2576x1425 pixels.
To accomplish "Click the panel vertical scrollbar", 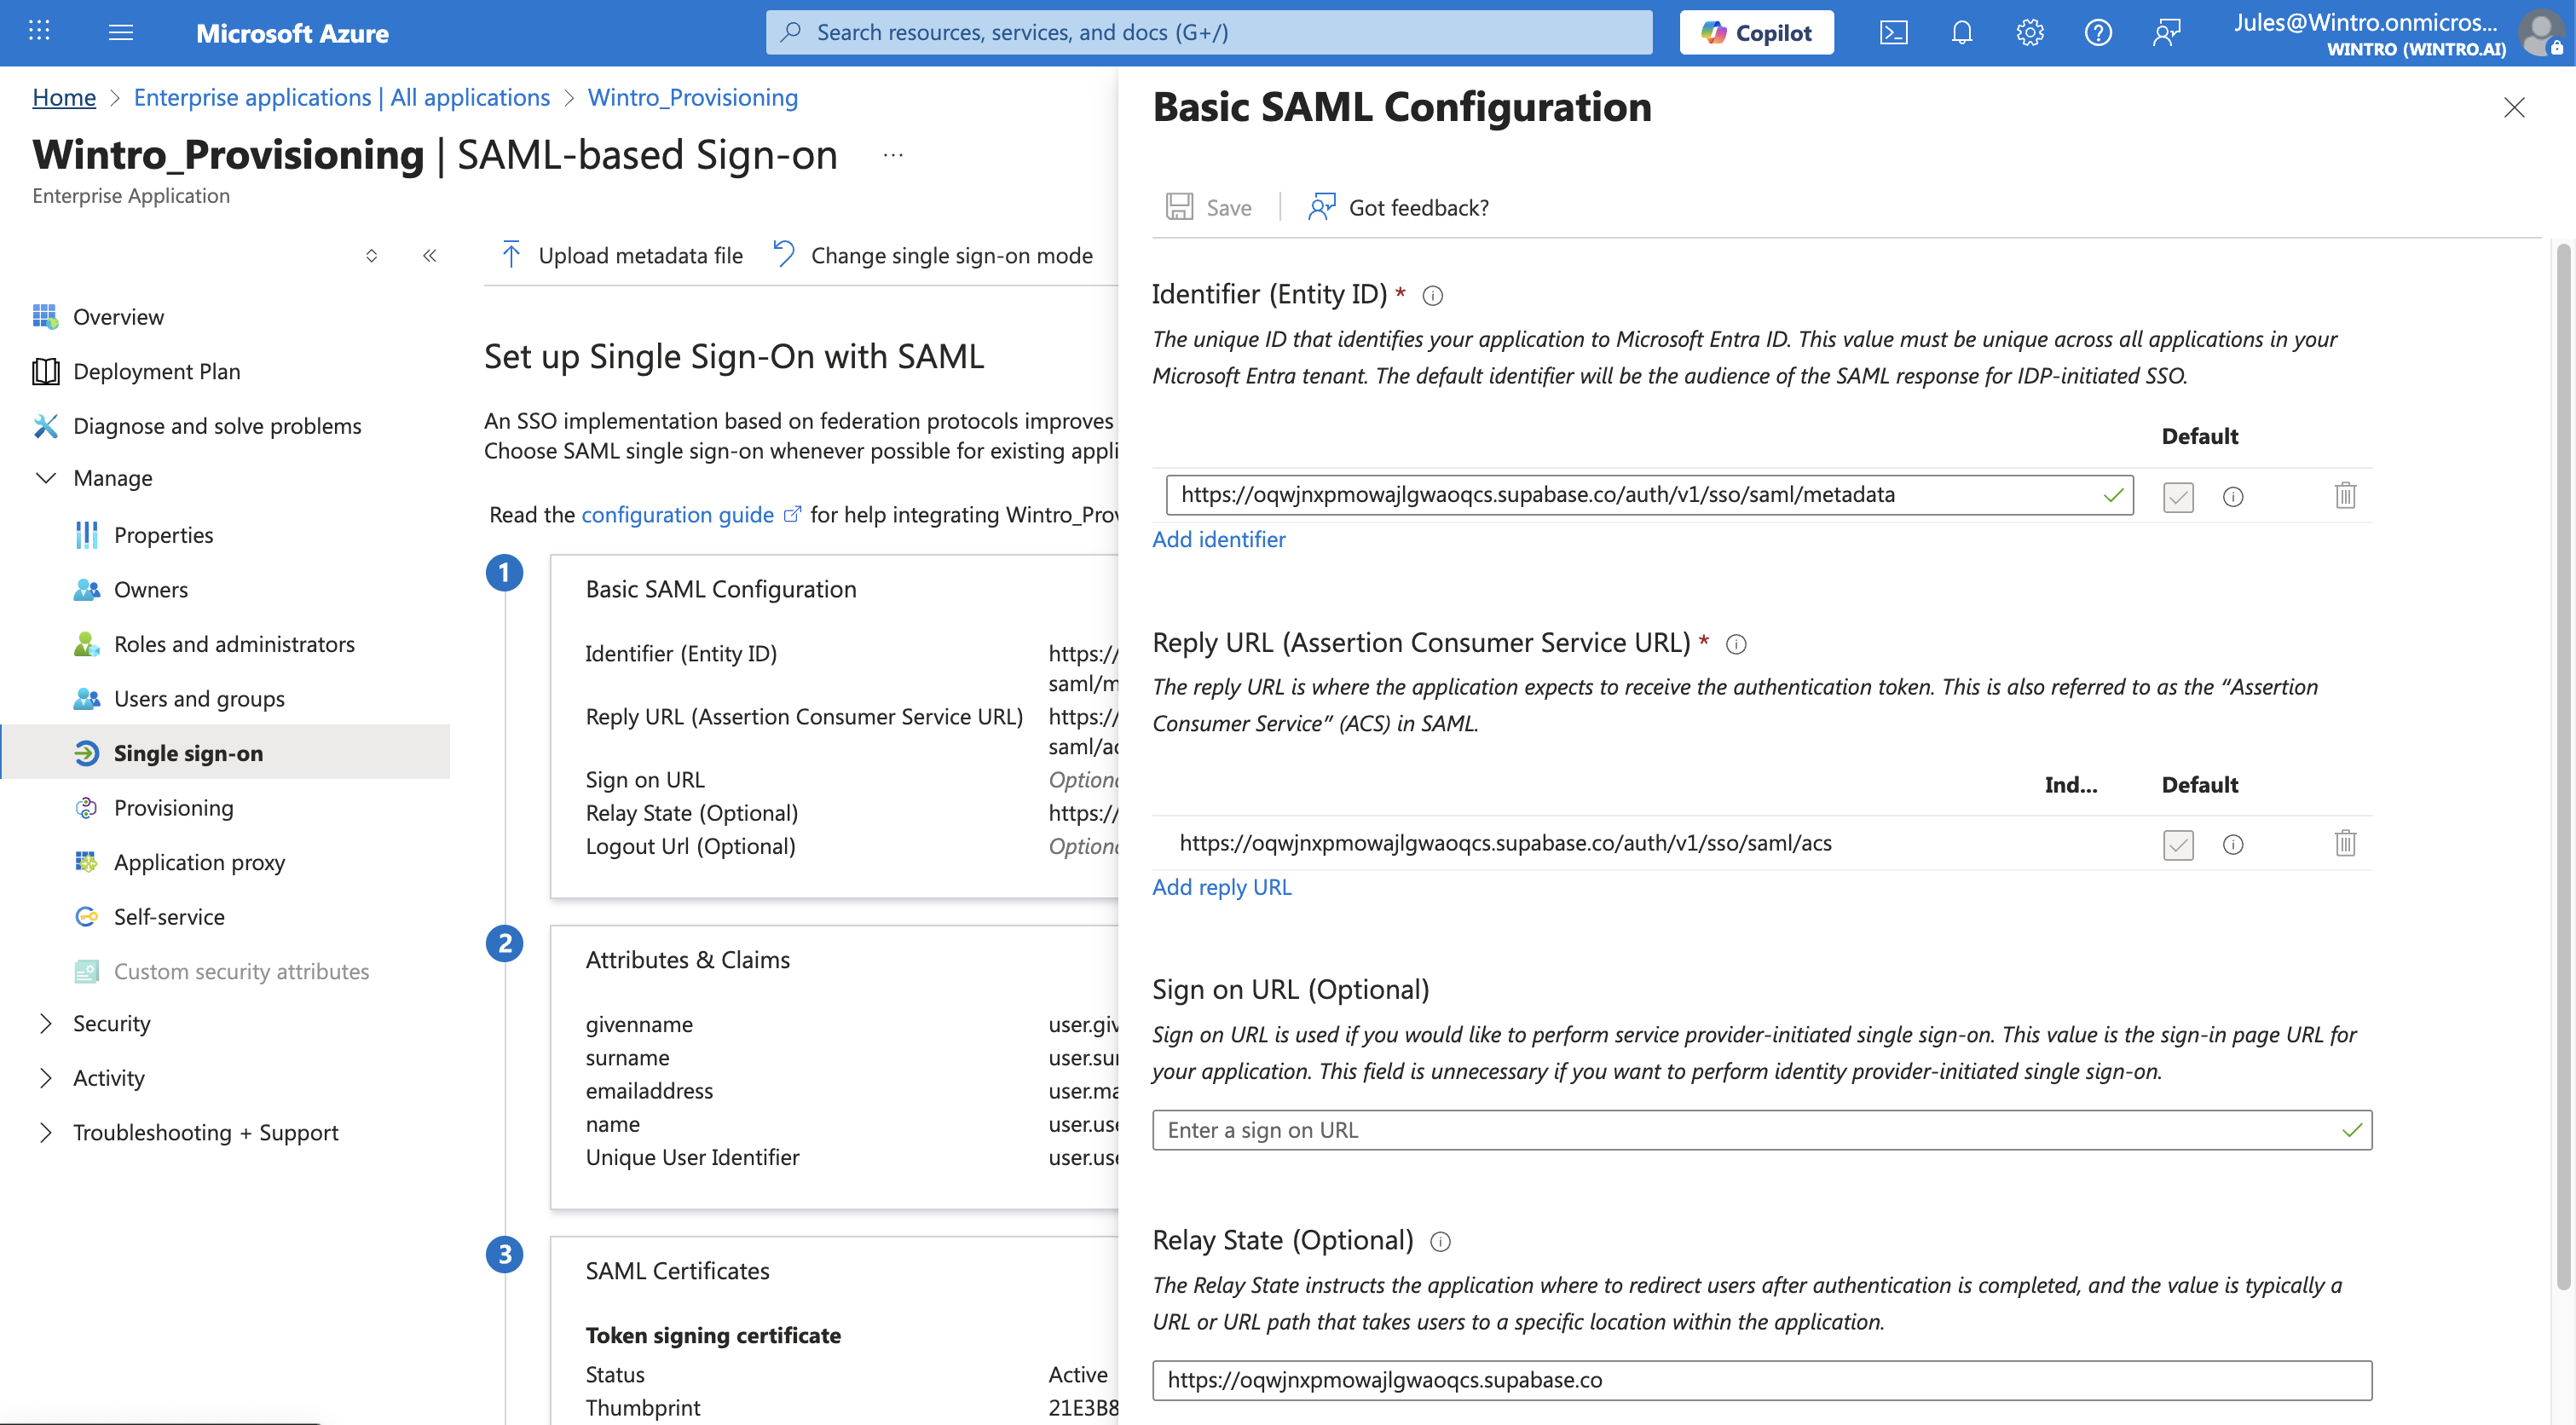I will [x=2563, y=765].
